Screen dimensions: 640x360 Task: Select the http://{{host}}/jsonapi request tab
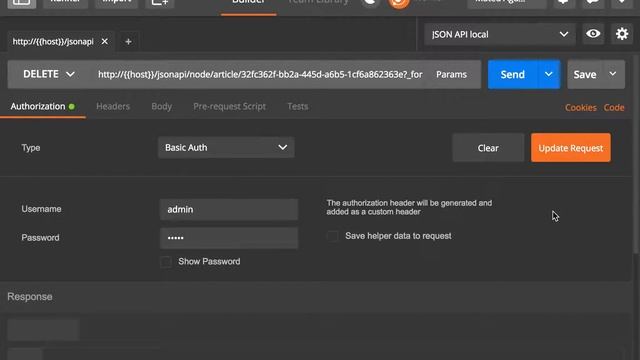(53, 42)
